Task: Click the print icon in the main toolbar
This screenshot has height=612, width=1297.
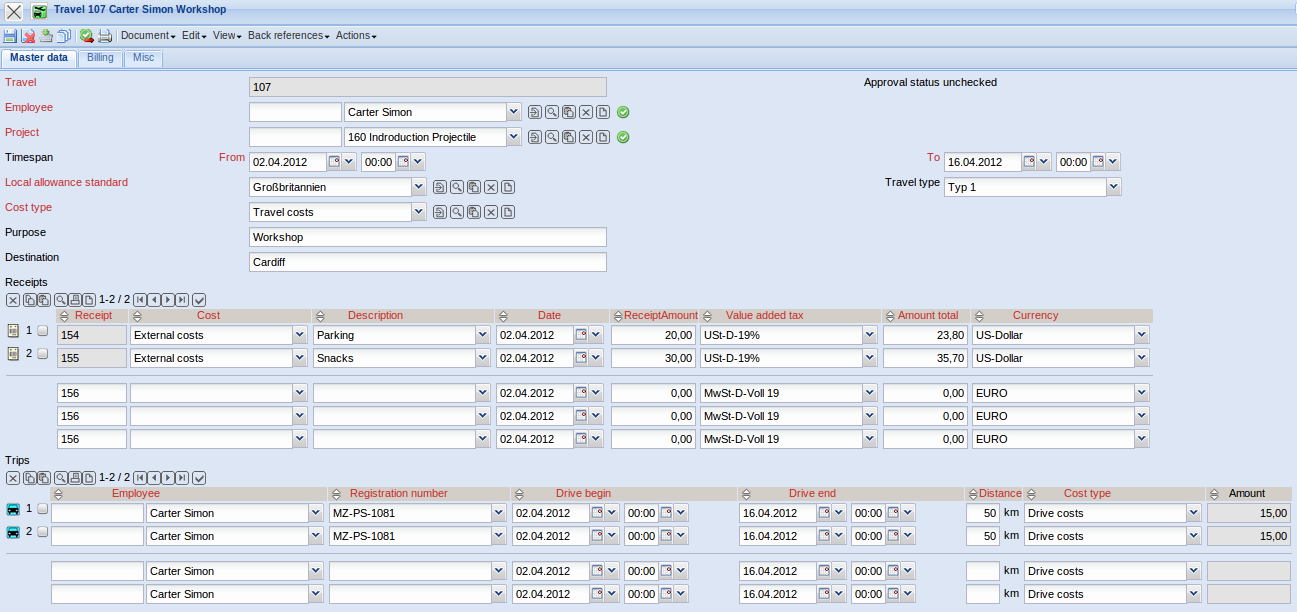Action: click(x=104, y=36)
